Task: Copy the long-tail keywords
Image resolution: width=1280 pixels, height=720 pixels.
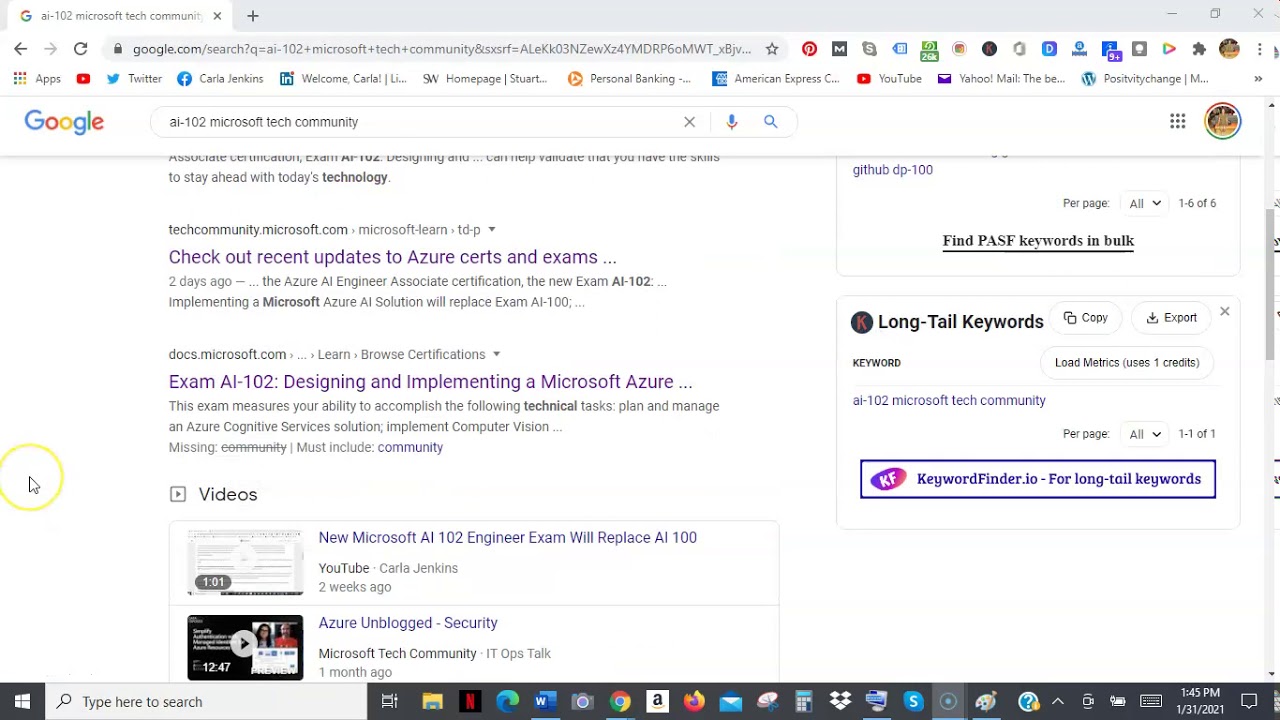Action: (x=1086, y=318)
